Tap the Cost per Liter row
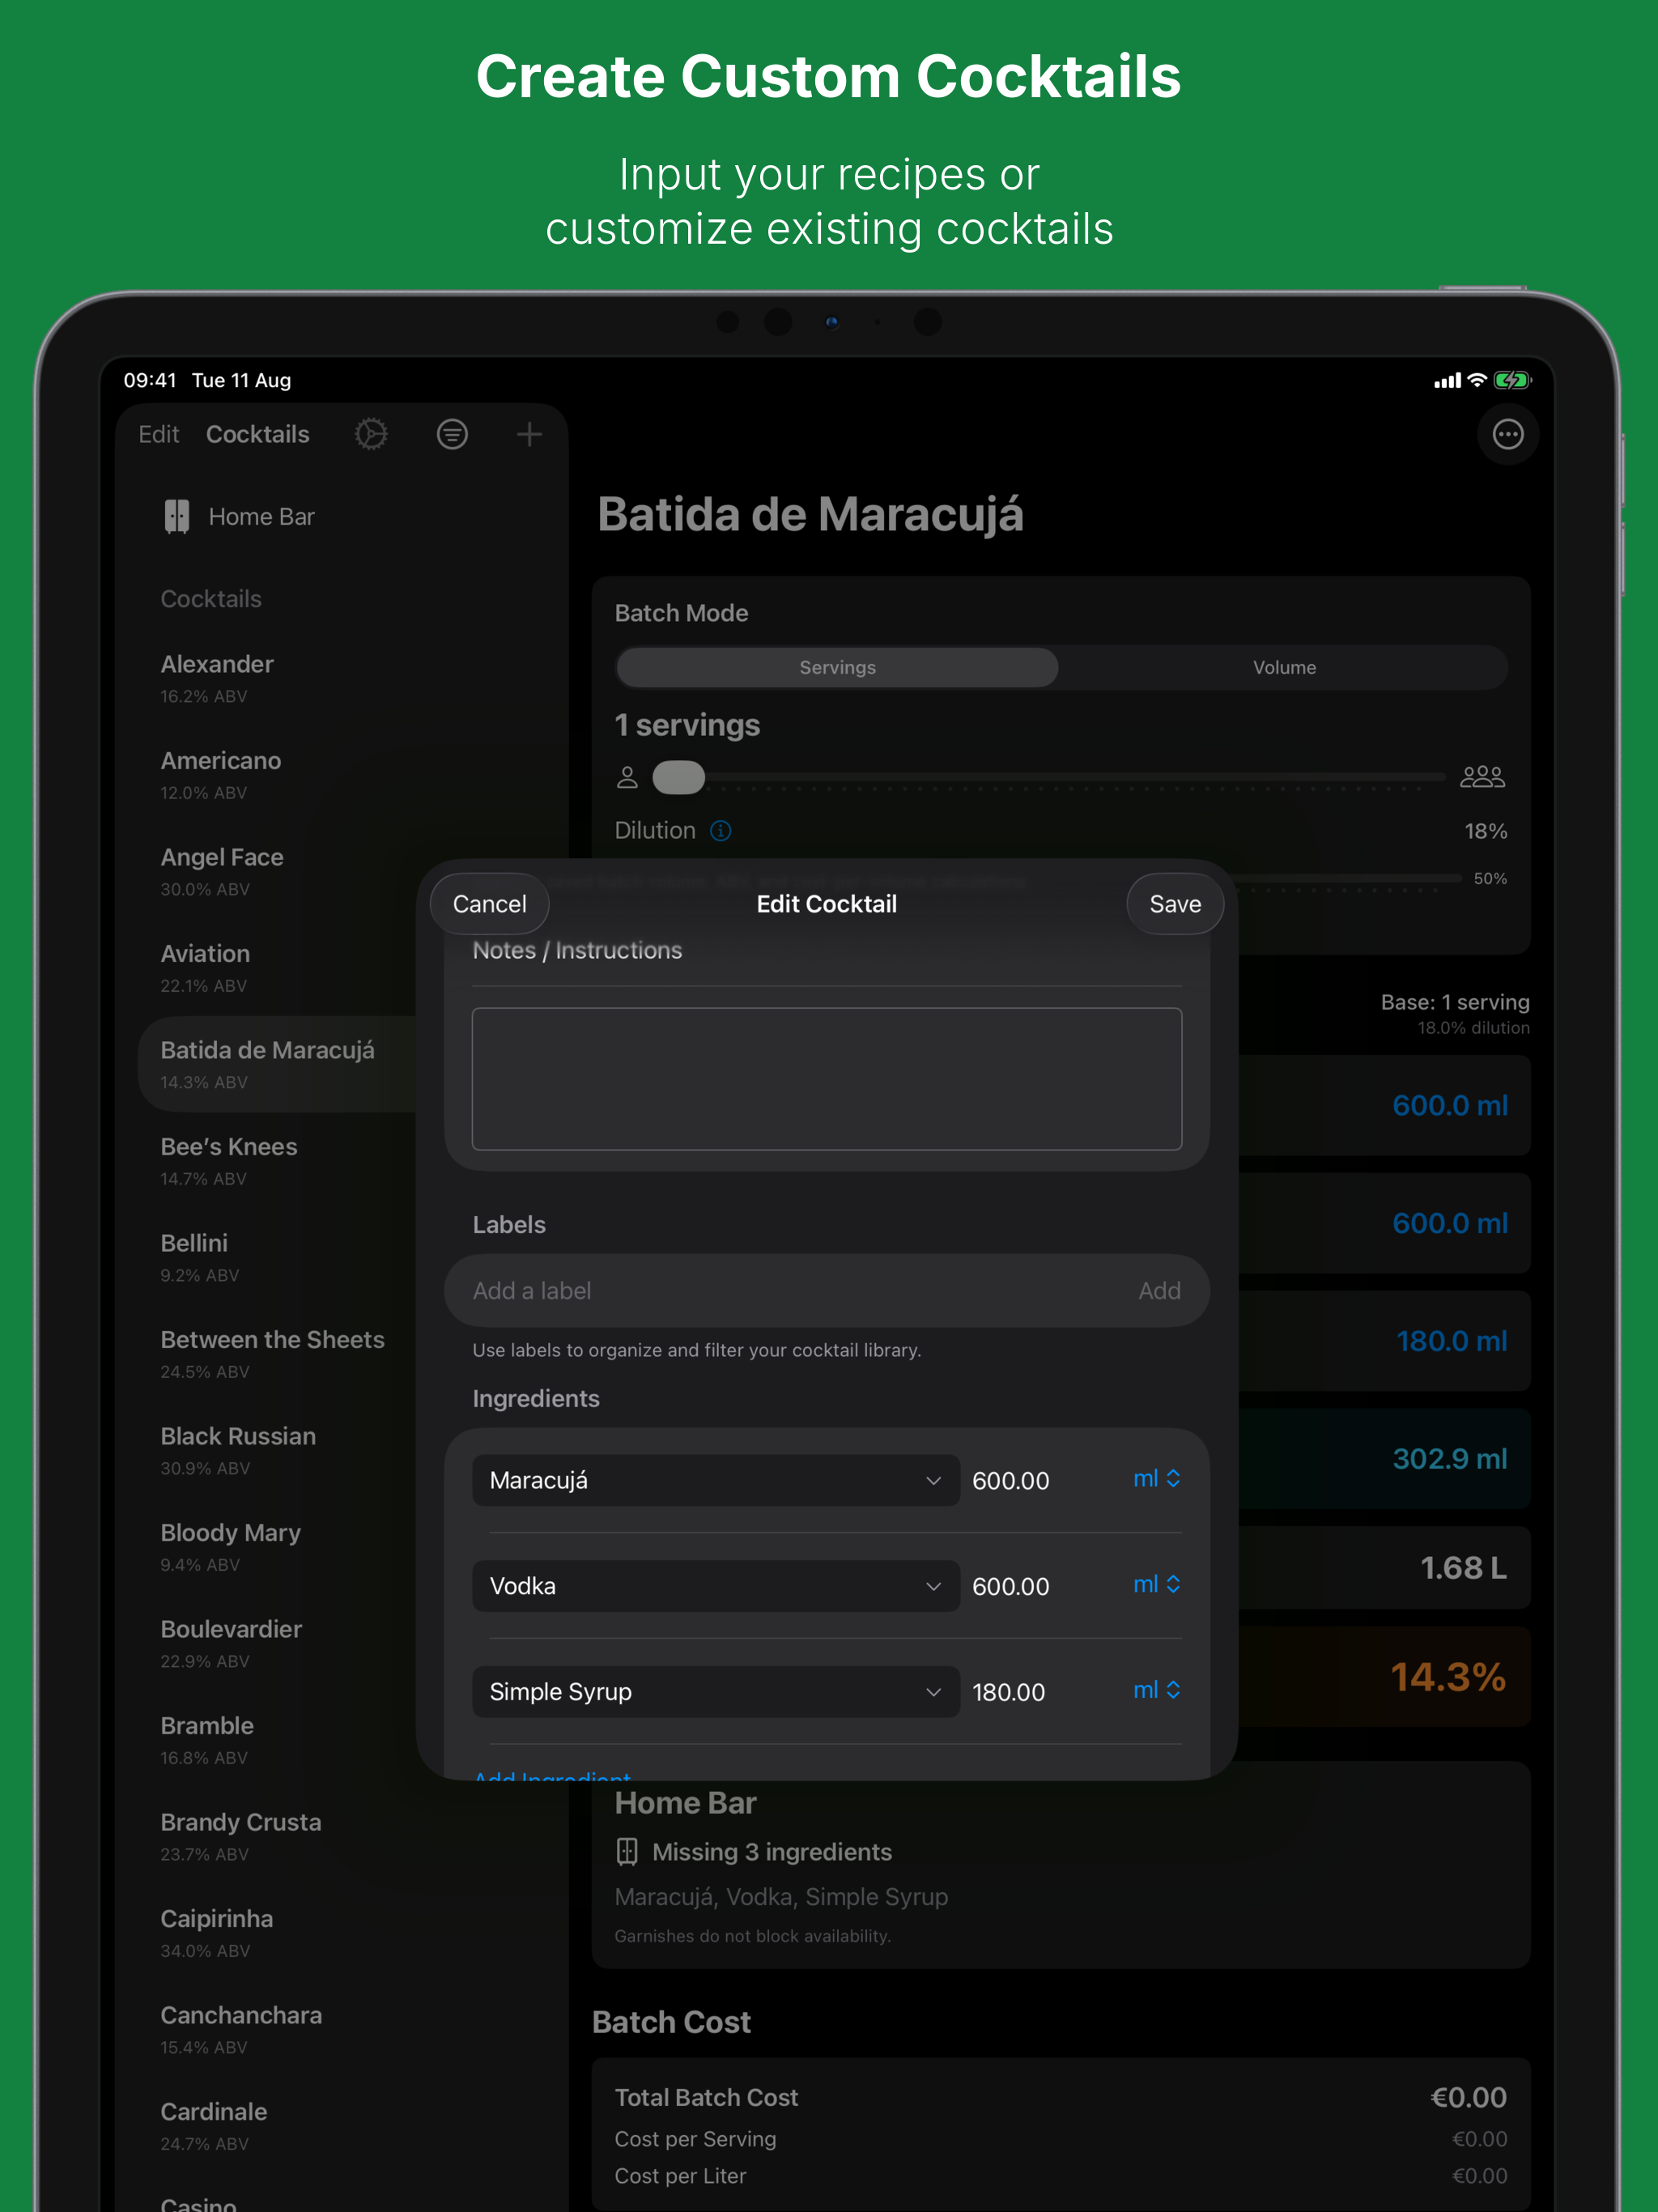Viewport: 1658px width, 2212px height. (x=1060, y=2176)
